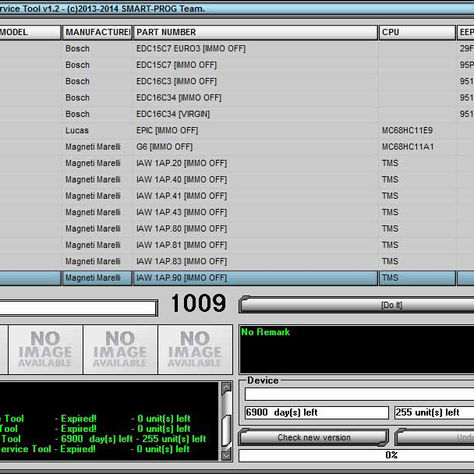The image size is (474, 474).
Task: Open the first full NO IMAGE AVAILABLE thumbnail
Action: pos(46,349)
